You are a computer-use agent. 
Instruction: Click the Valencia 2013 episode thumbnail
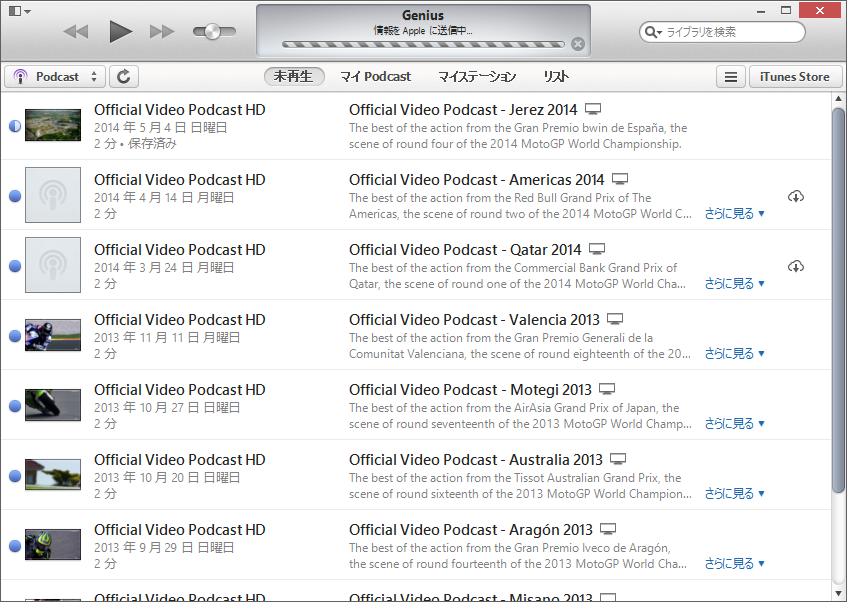[x=53, y=335]
